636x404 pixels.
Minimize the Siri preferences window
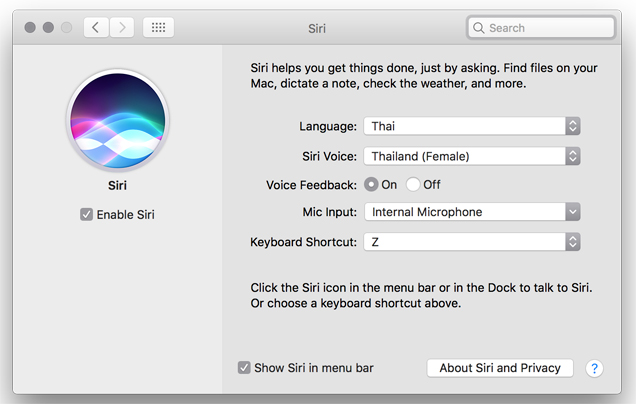pos(48,28)
